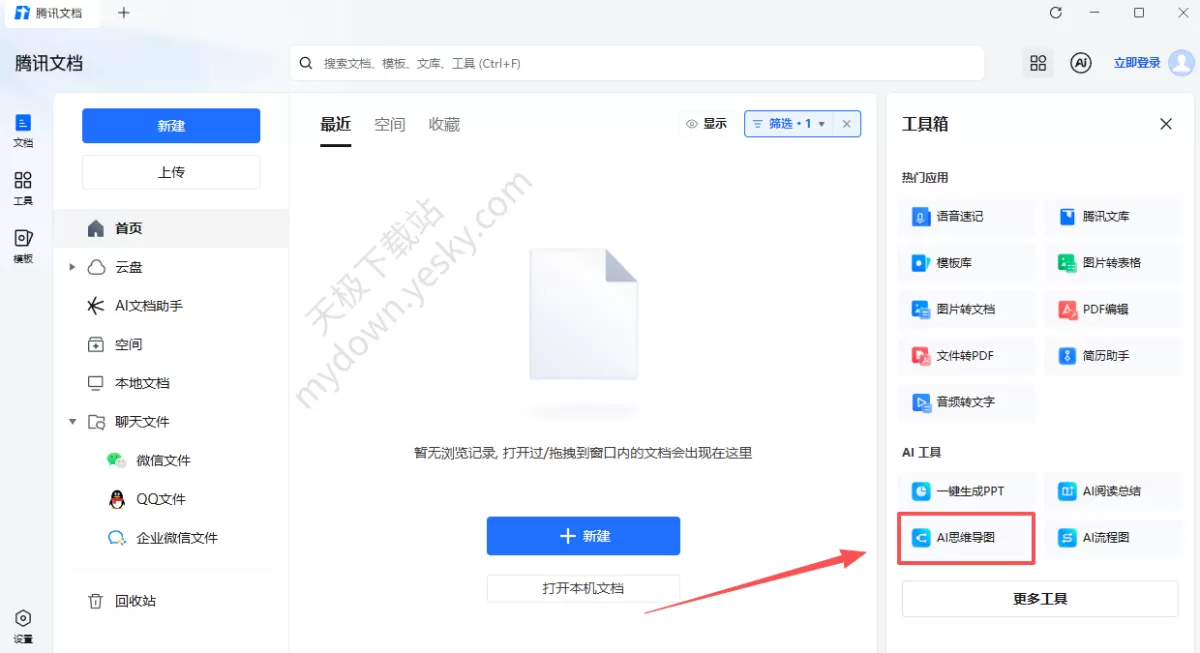Switch to the 空间 tab
Screen dimensions: 1200x653
point(390,124)
